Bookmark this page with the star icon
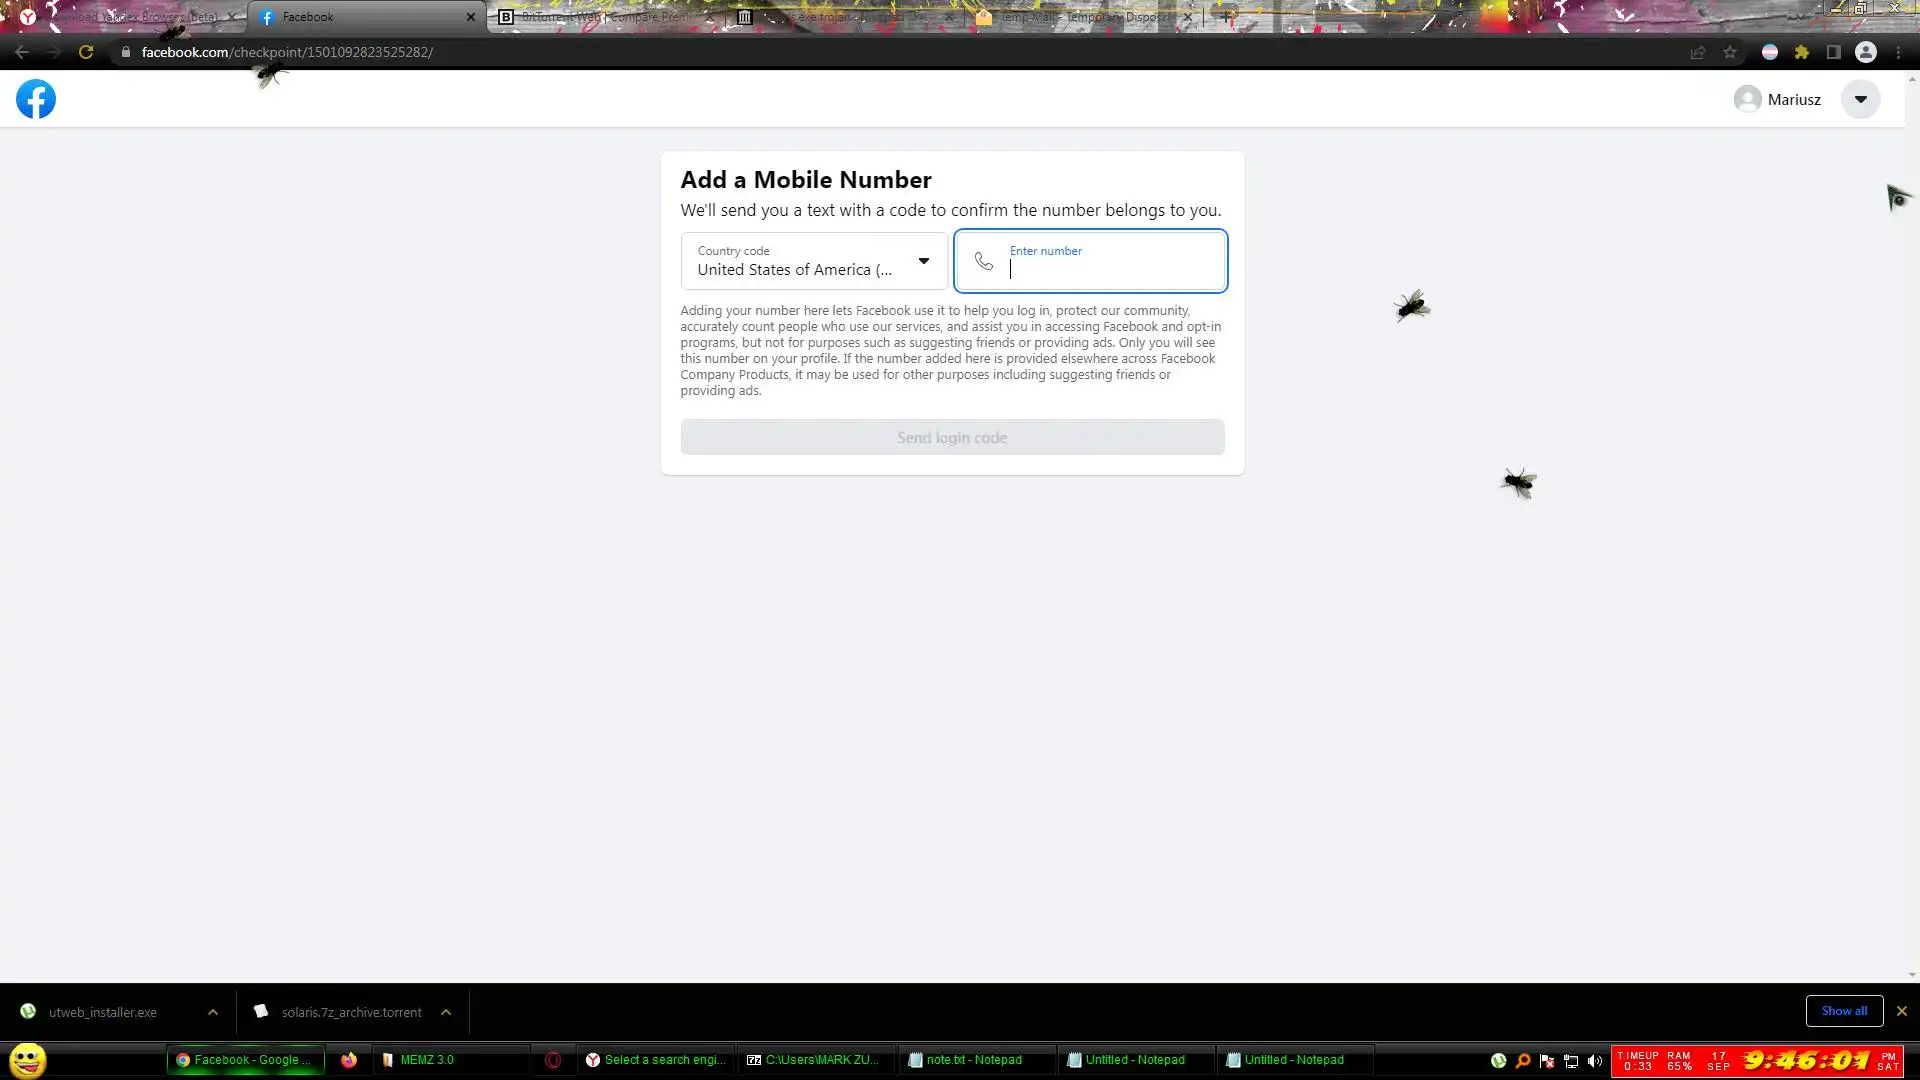The image size is (1920, 1080). pos(1730,52)
